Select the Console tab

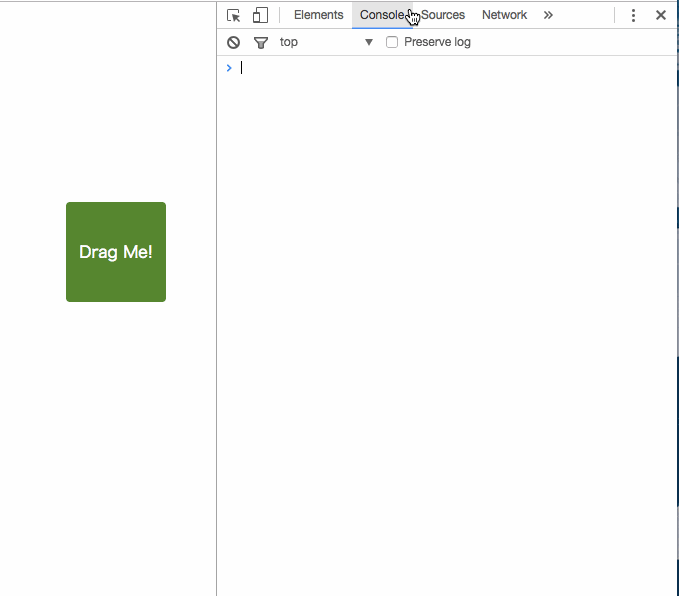(382, 15)
